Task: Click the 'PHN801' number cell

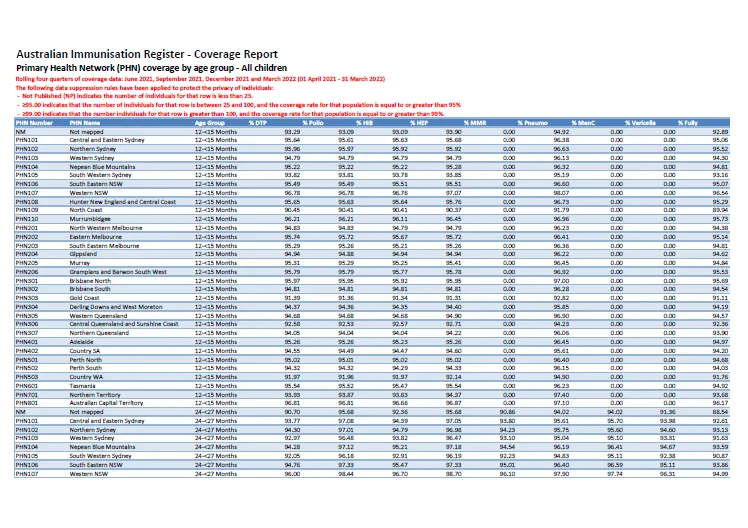Action: tap(27, 403)
